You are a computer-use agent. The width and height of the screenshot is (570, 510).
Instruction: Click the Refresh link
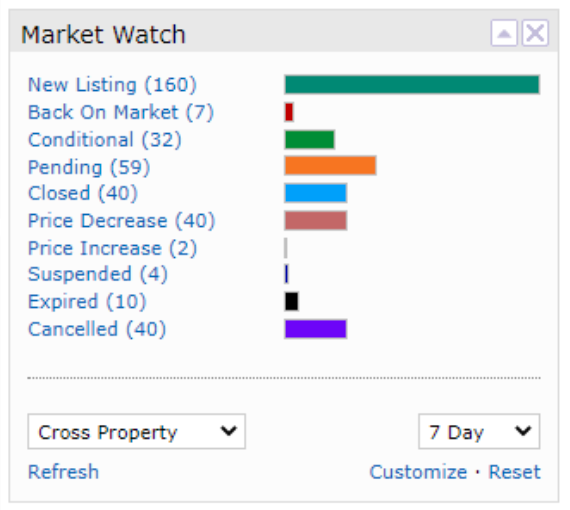click(x=63, y=472)
